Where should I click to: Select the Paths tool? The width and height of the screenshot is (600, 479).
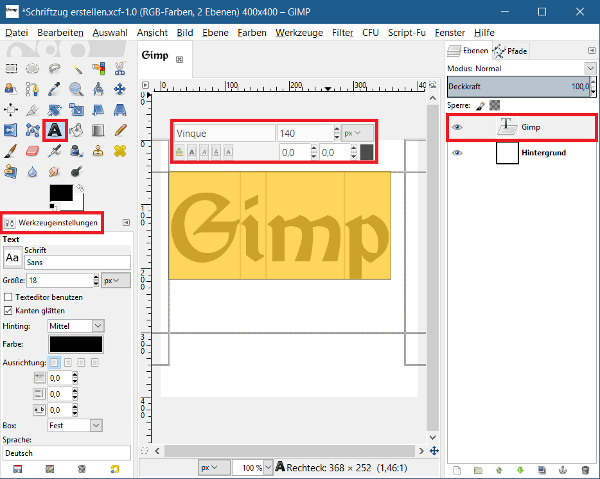[x=33, y=89]
